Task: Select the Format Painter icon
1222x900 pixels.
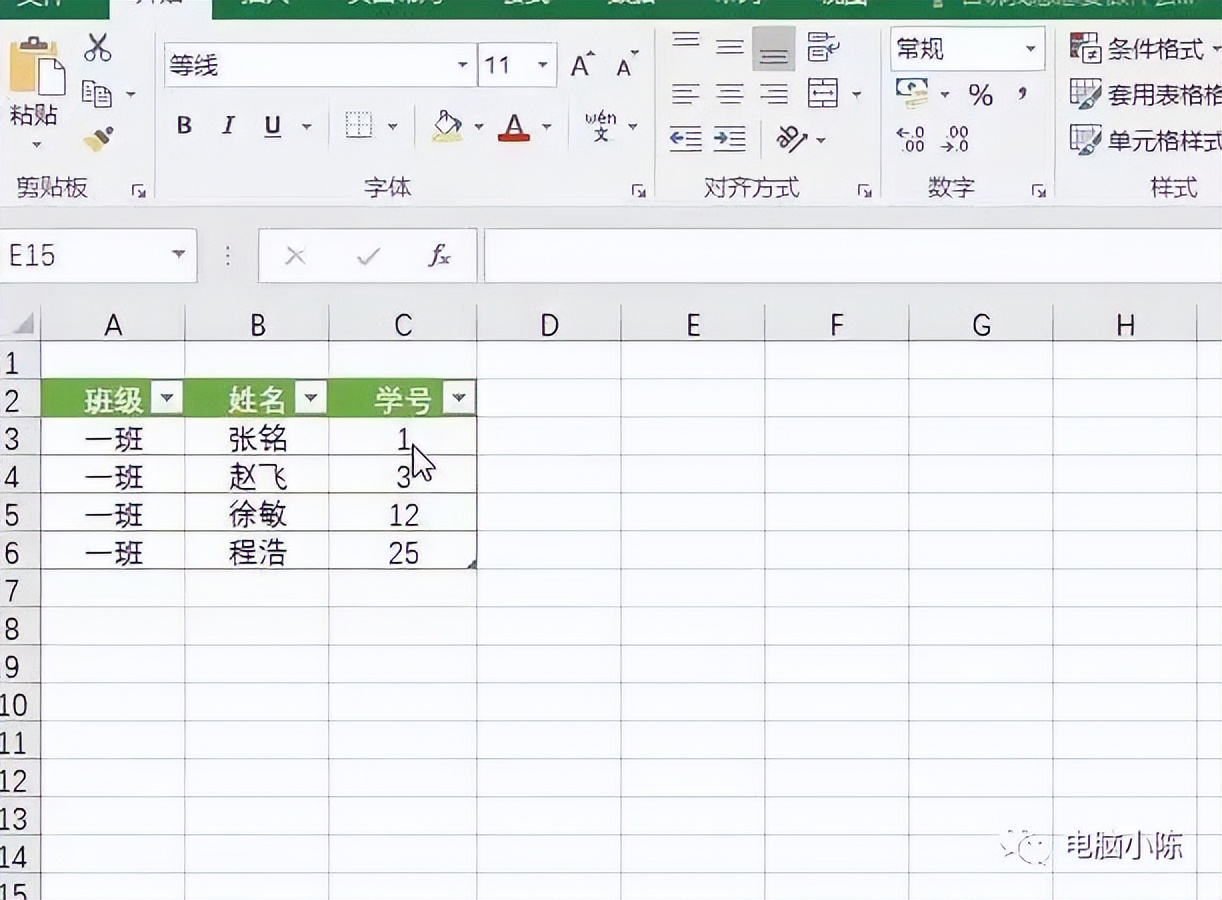Action: pos(97,138)
